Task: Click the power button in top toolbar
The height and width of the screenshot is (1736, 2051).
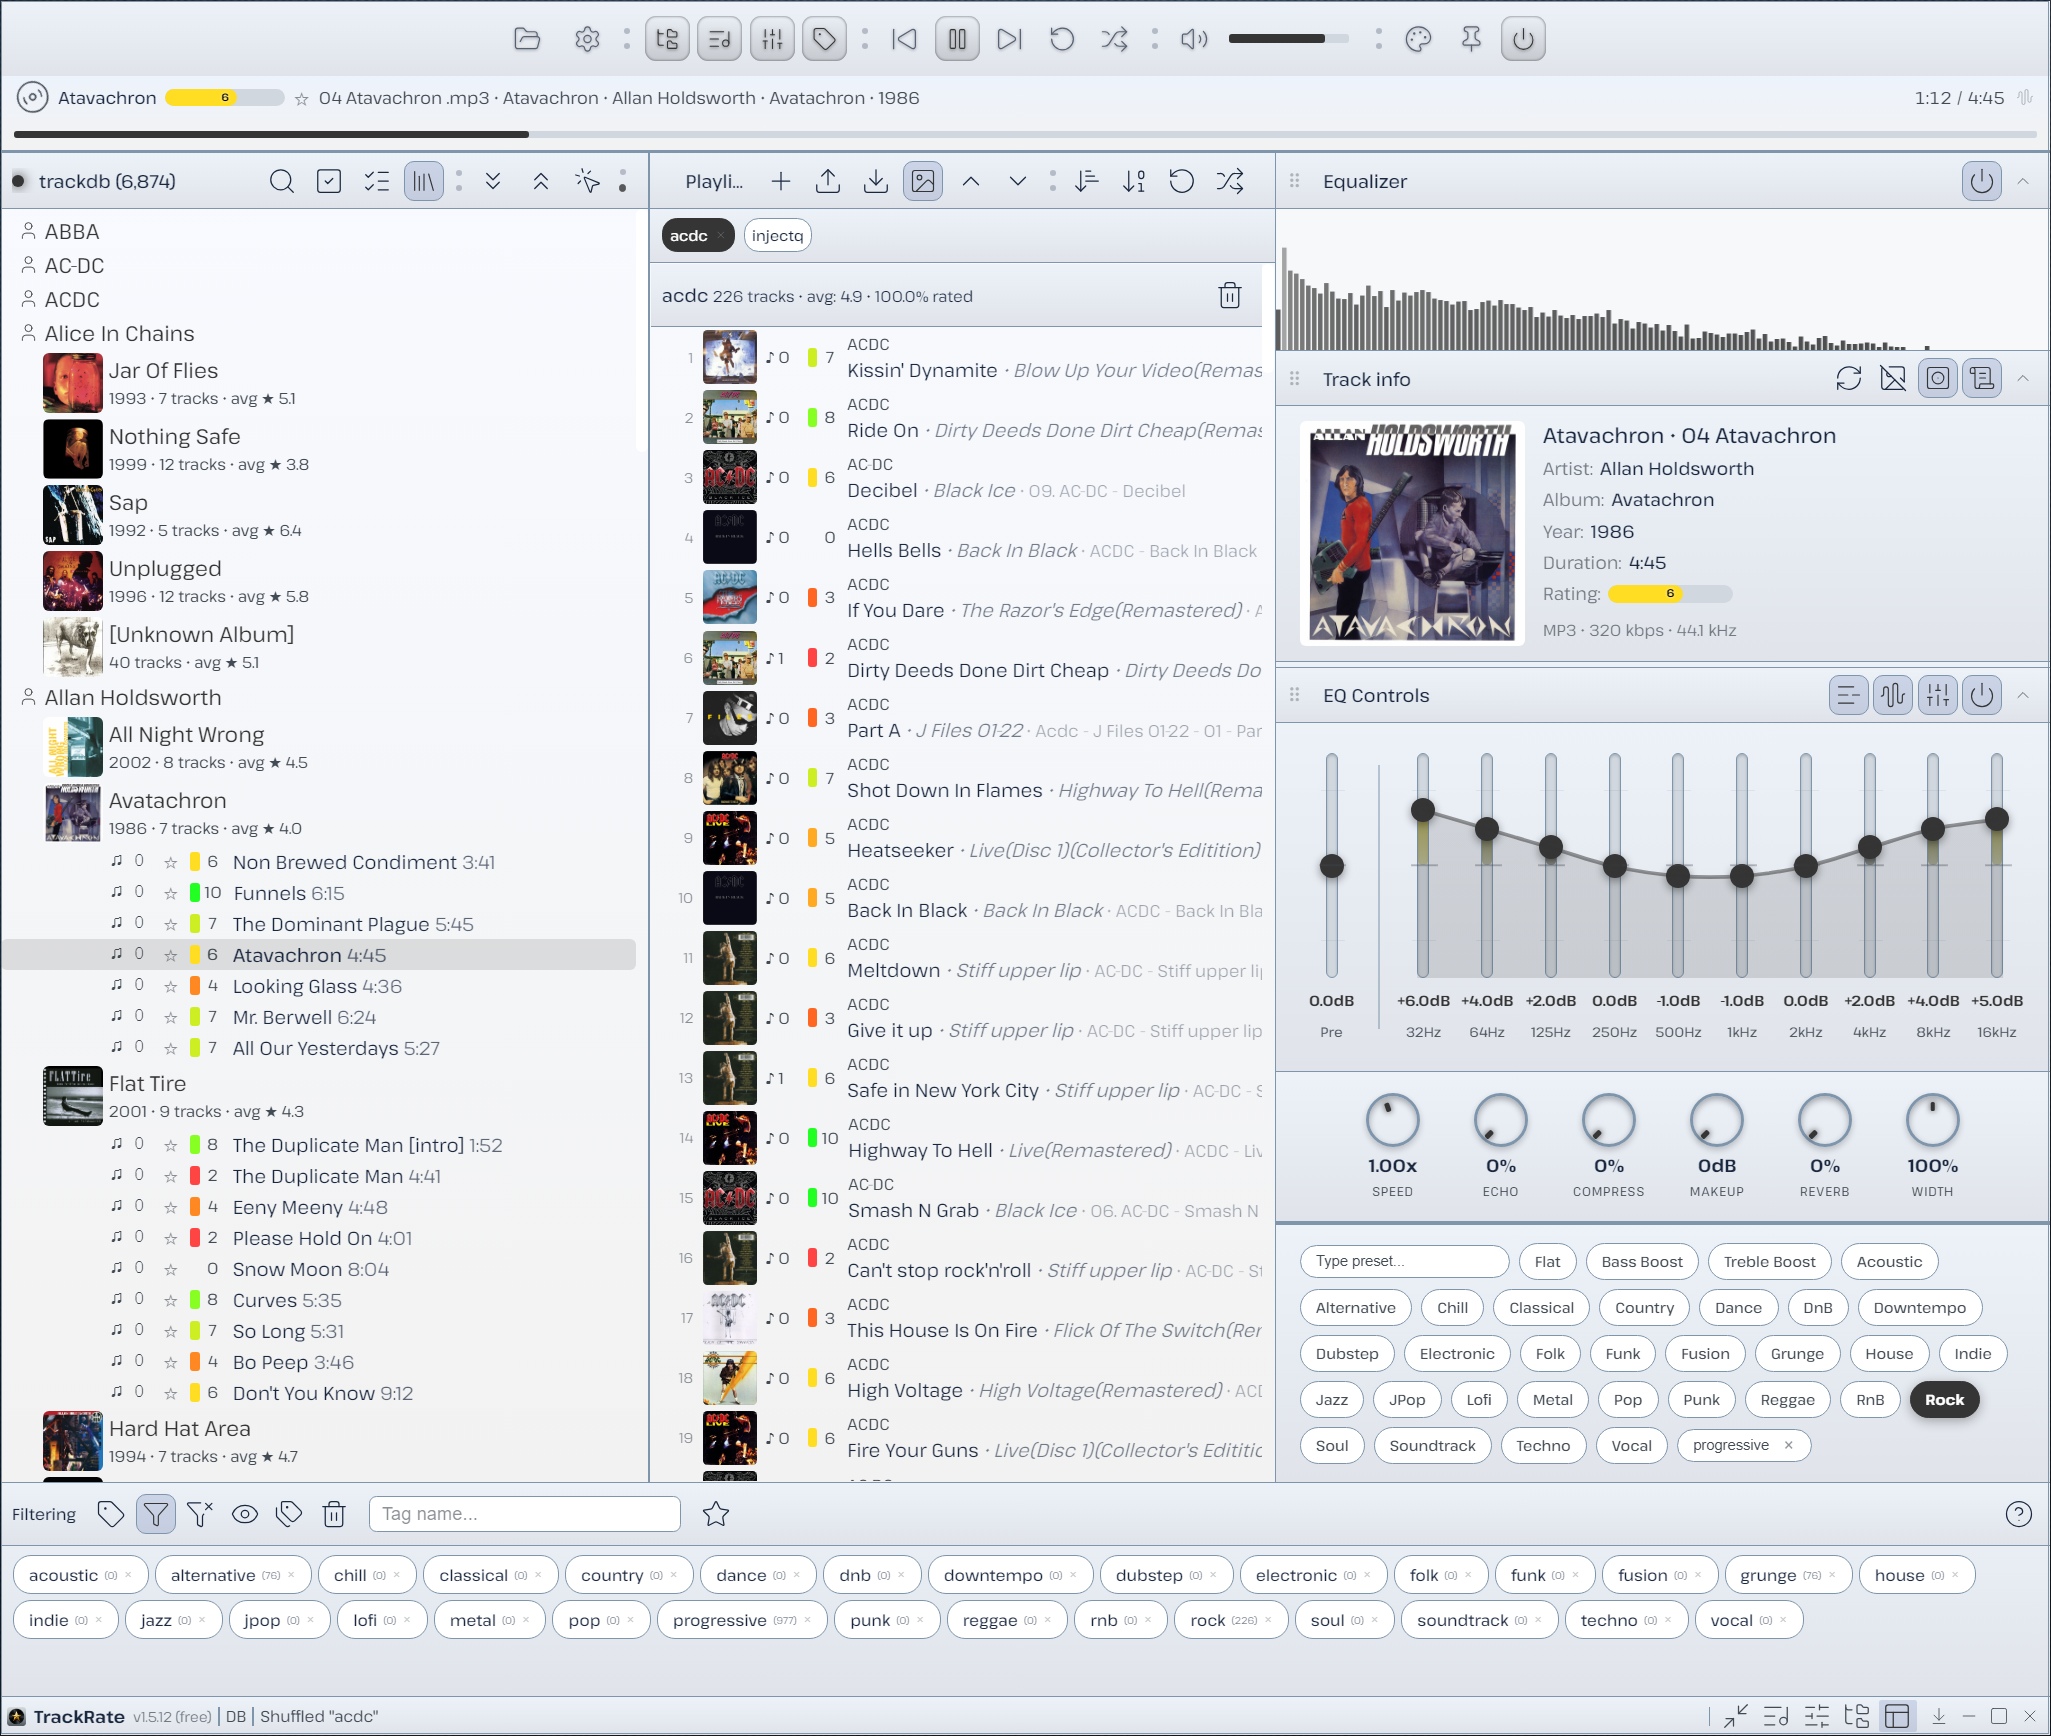Action: 1523,39
